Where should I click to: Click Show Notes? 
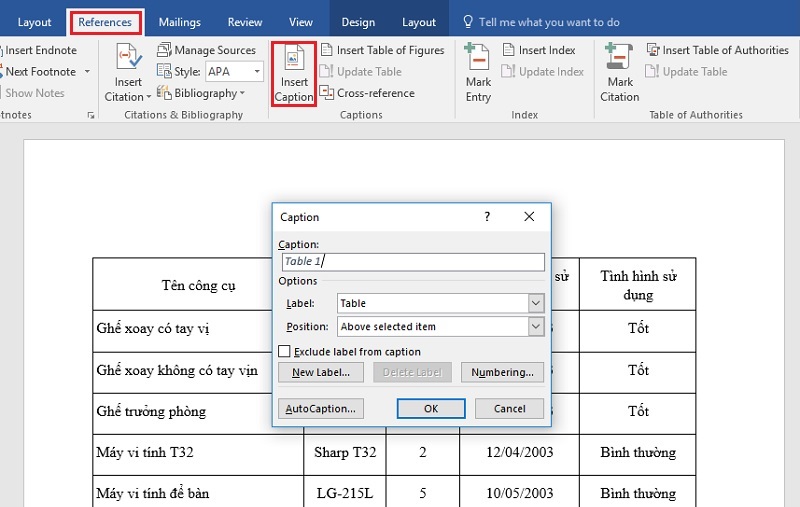click(34, 93)
